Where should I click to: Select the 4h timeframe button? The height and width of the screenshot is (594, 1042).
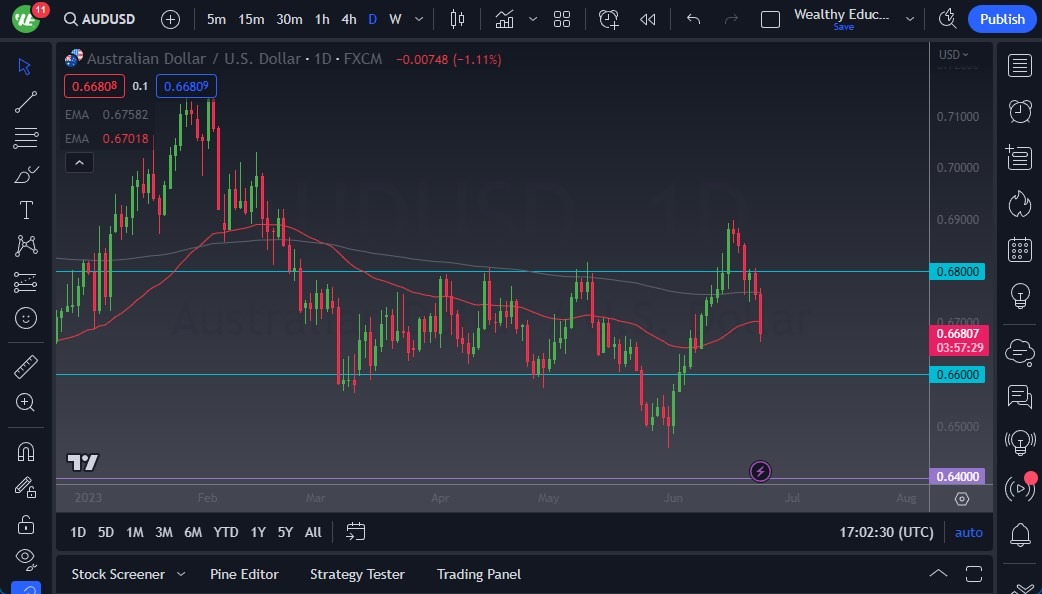(x=348, y=19)
